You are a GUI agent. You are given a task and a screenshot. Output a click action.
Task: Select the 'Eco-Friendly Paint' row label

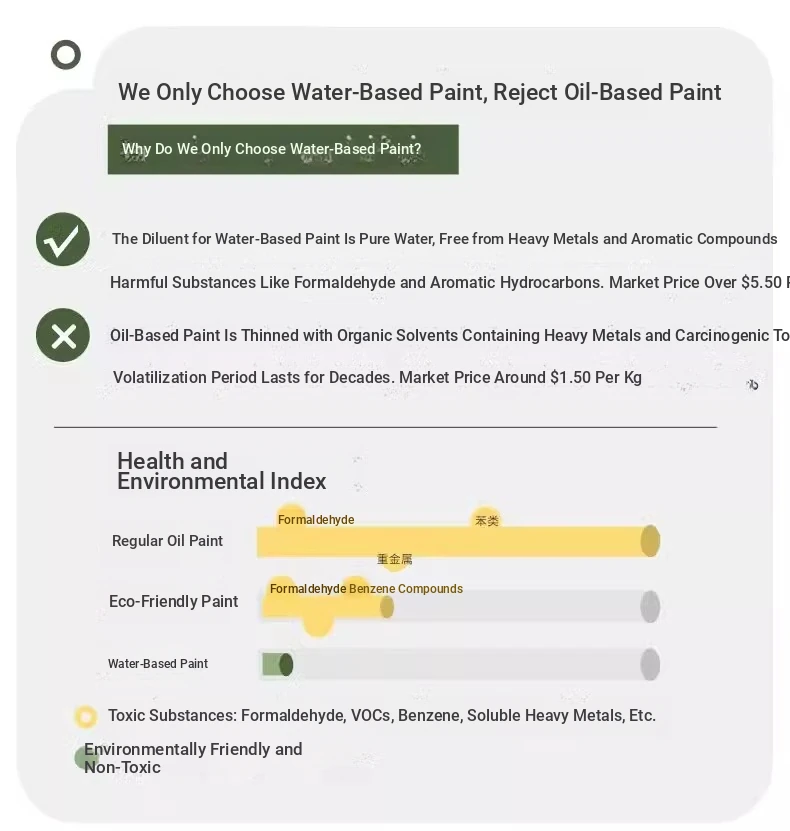click(173, 601)
